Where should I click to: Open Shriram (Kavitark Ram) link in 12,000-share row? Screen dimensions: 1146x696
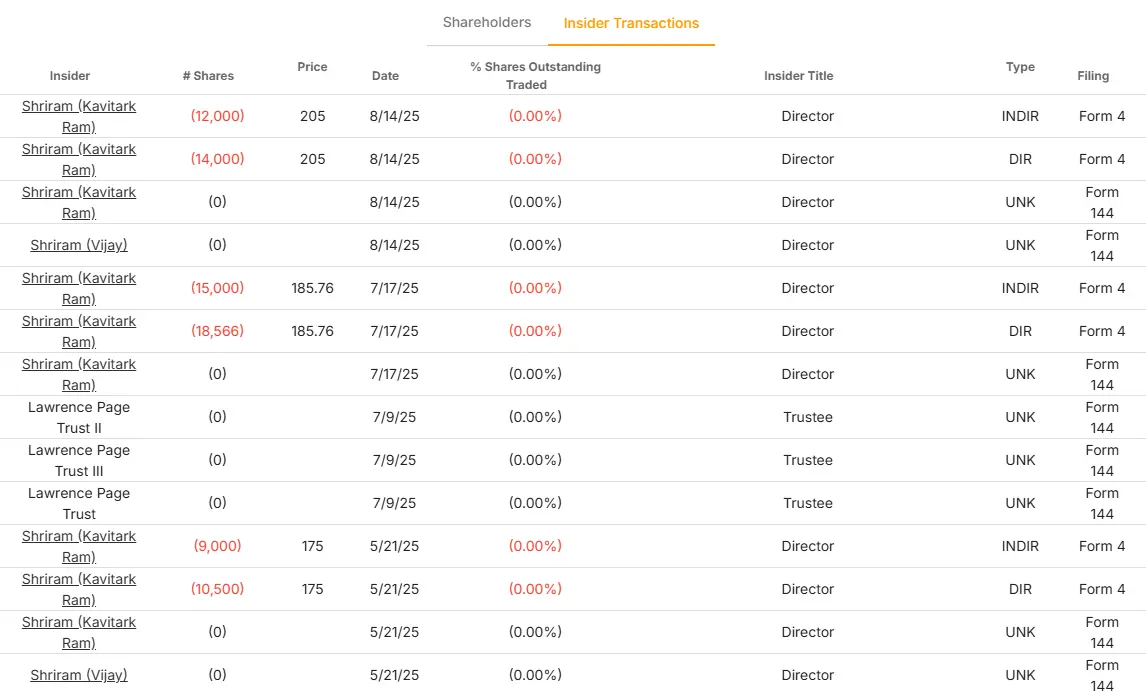pos(79,116)
